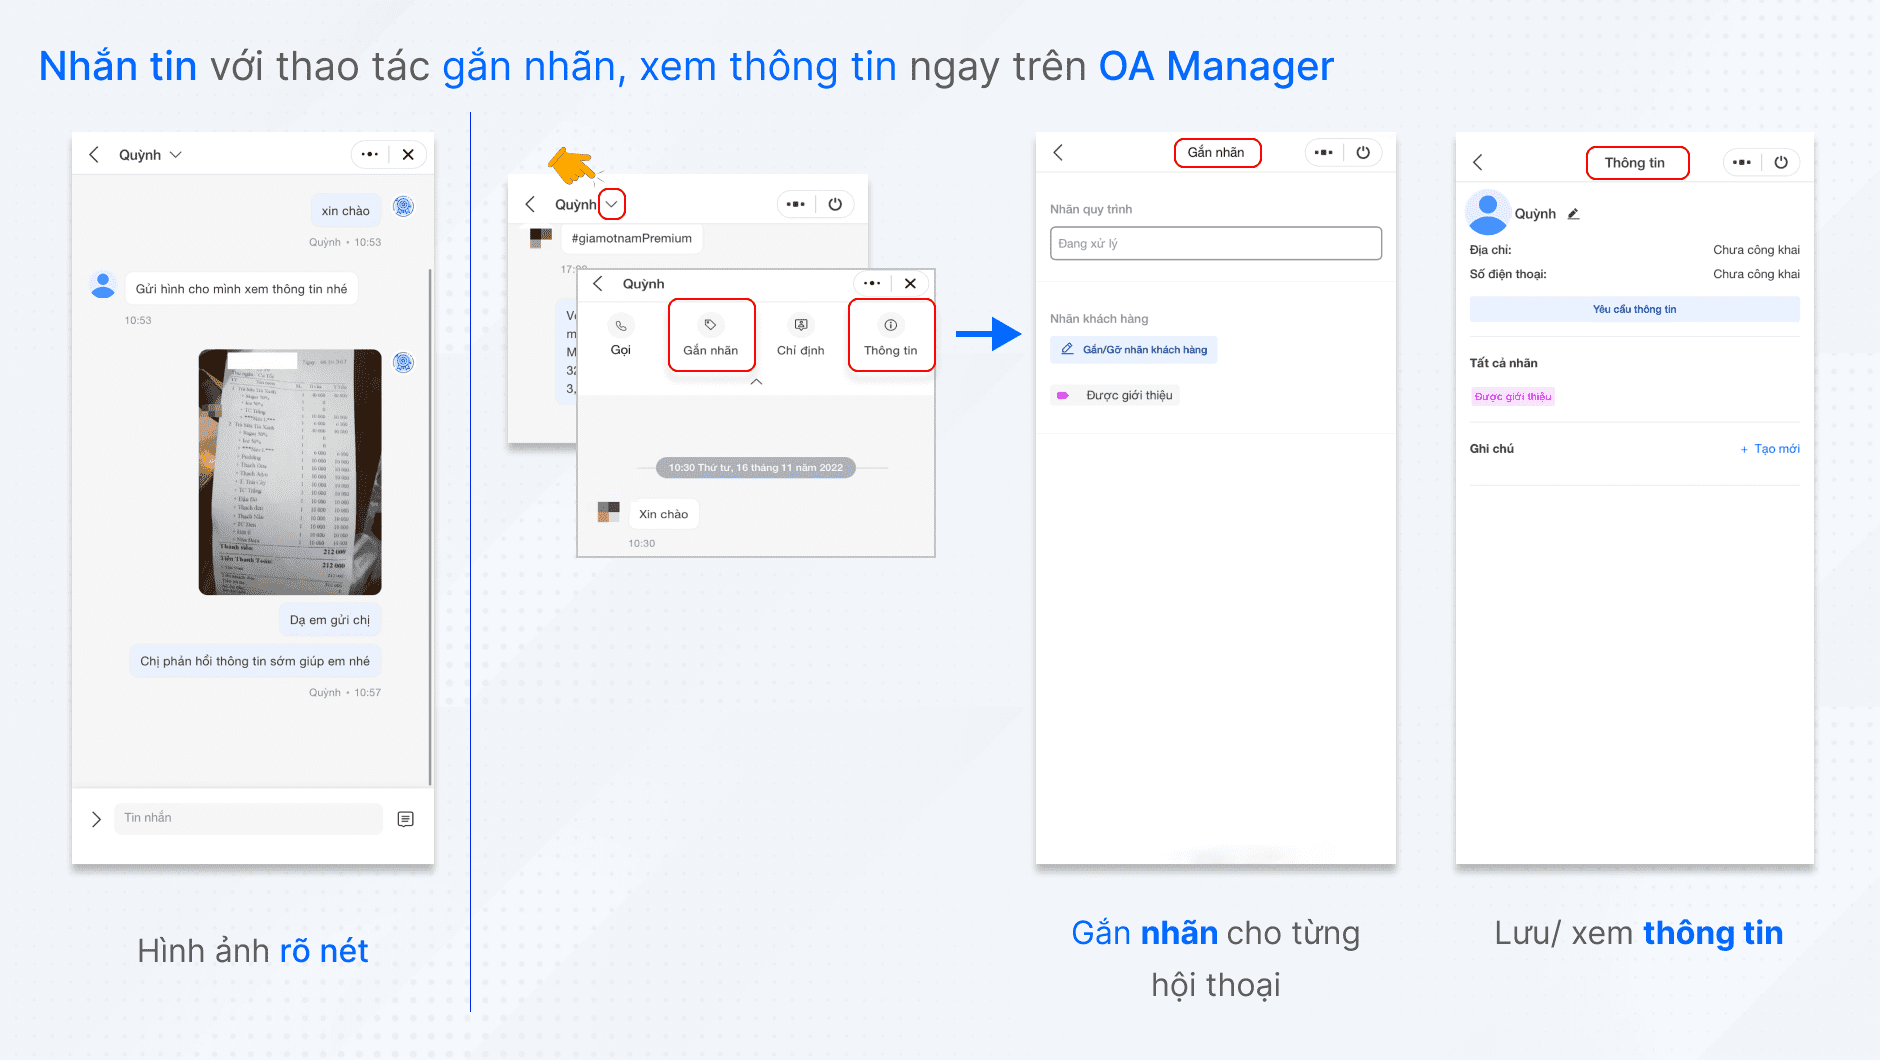
Task: Click the 'Chưa công khai' value beside Địa chỉ
Action: pyautogui.click(x=1756, y=250)
